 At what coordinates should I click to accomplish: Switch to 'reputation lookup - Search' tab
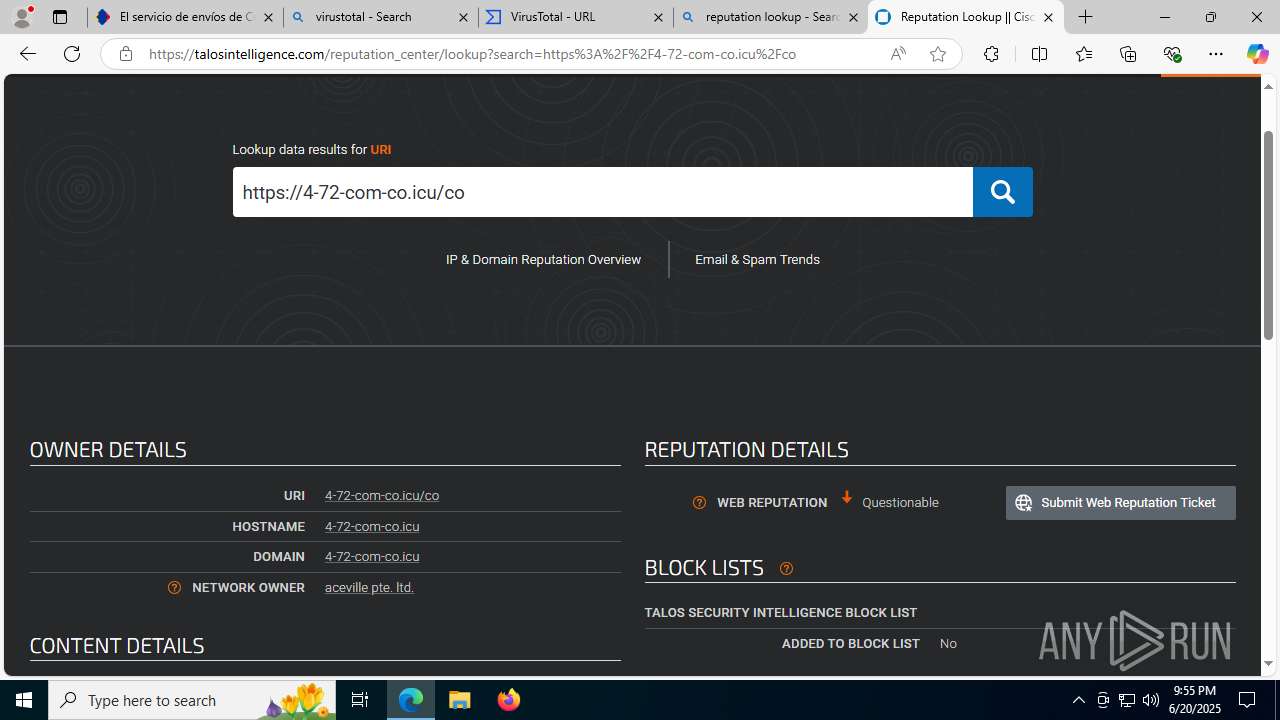pos(770,17)
